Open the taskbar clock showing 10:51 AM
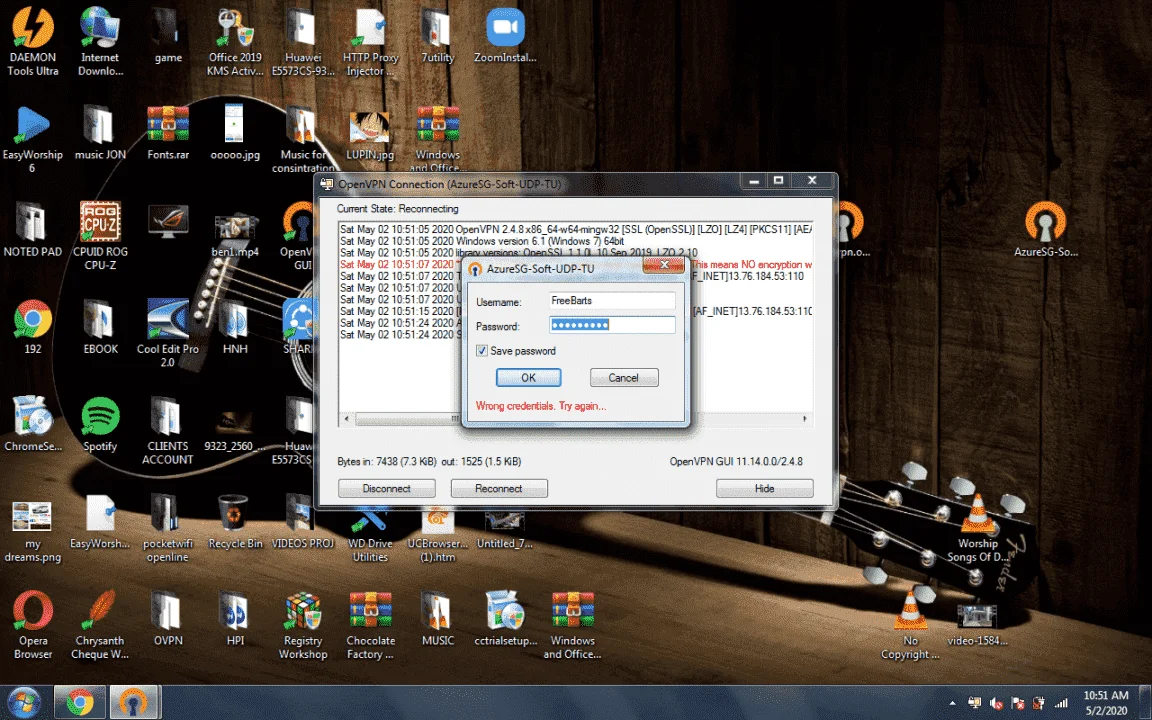 (1106, 702)
